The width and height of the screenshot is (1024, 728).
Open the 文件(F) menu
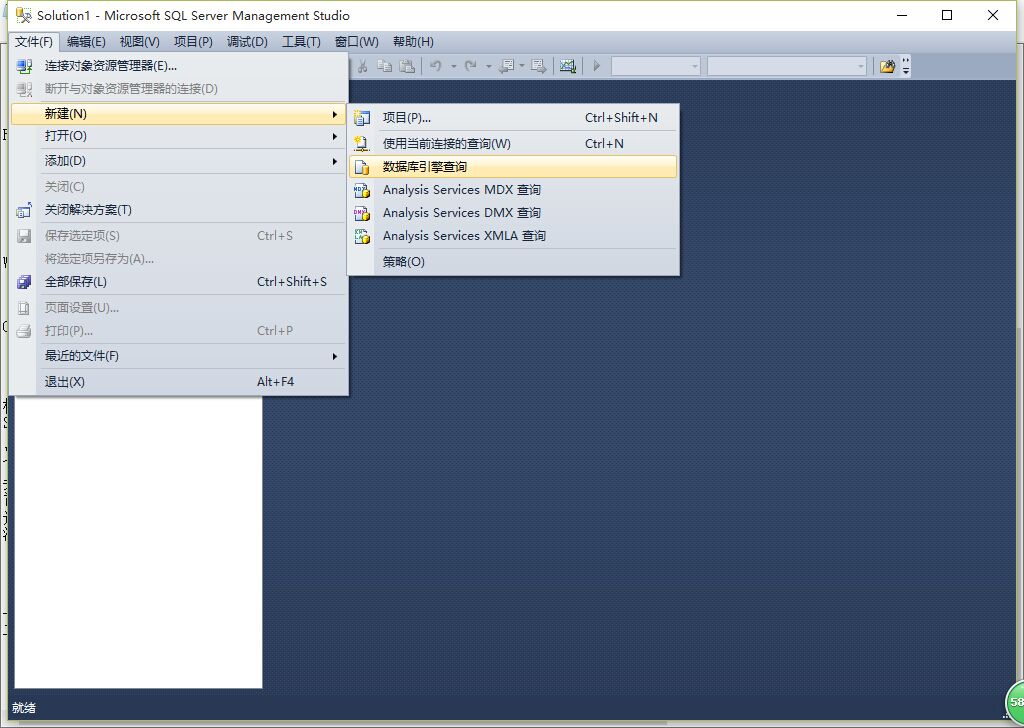point(34,42)
